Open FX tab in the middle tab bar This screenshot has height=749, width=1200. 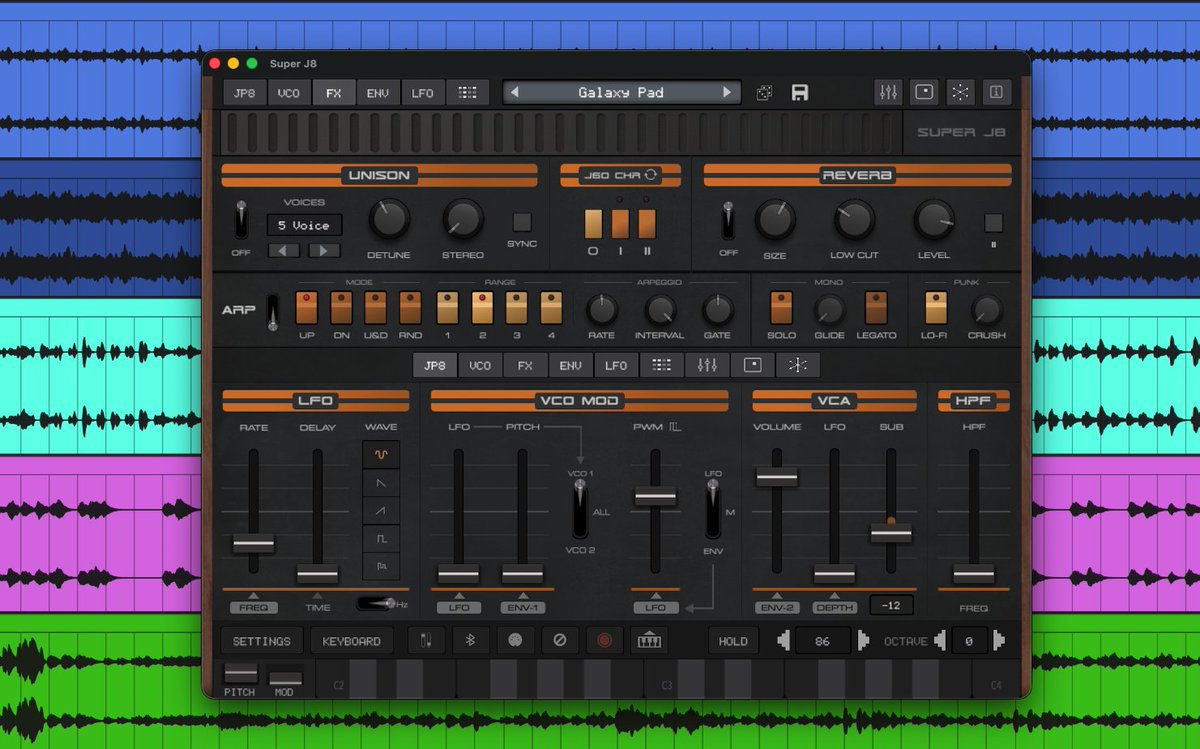(525, 365)
